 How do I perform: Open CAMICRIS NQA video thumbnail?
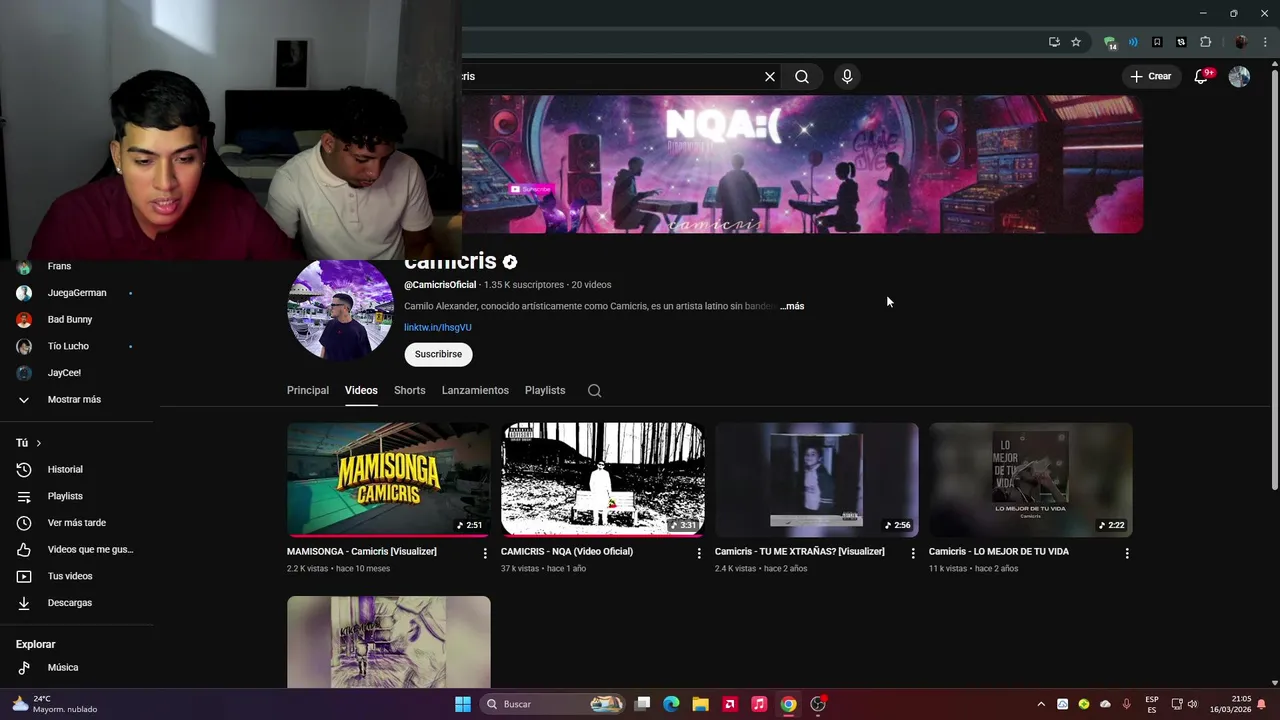point(603,479)
